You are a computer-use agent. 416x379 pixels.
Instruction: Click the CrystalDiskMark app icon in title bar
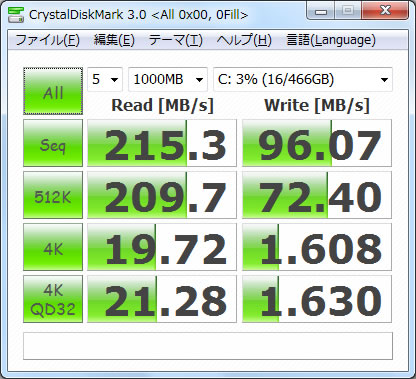(16, 14)
